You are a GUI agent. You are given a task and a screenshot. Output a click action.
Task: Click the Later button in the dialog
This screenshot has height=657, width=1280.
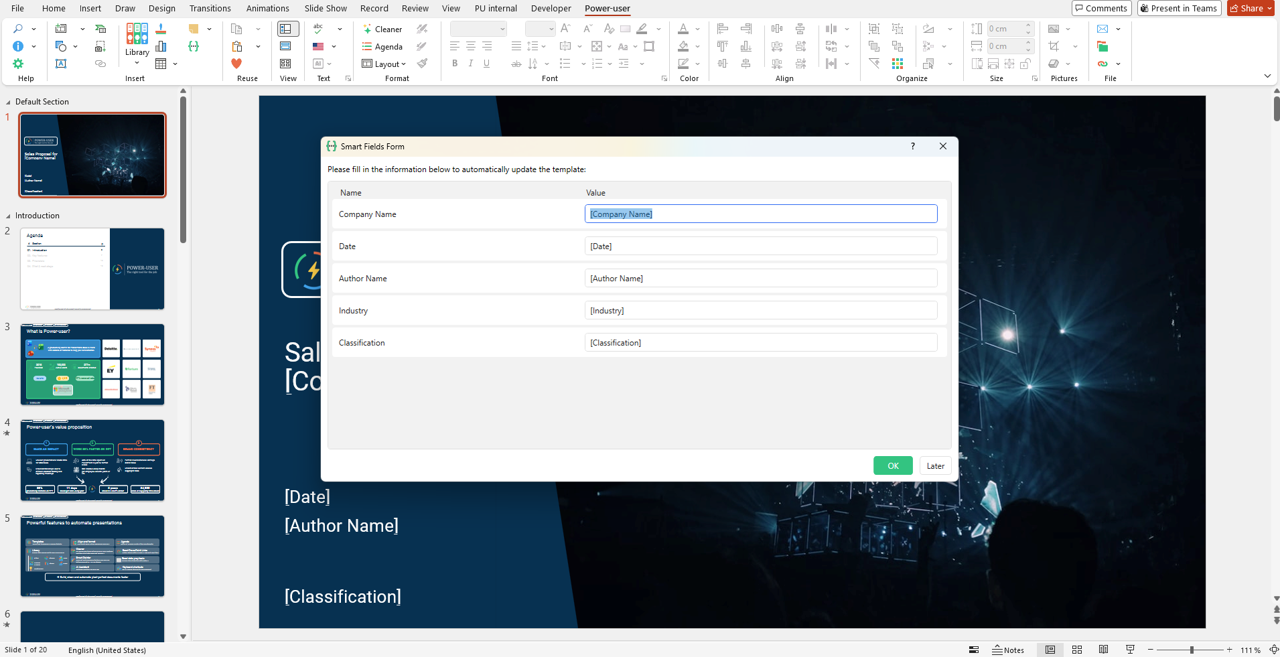935,465
